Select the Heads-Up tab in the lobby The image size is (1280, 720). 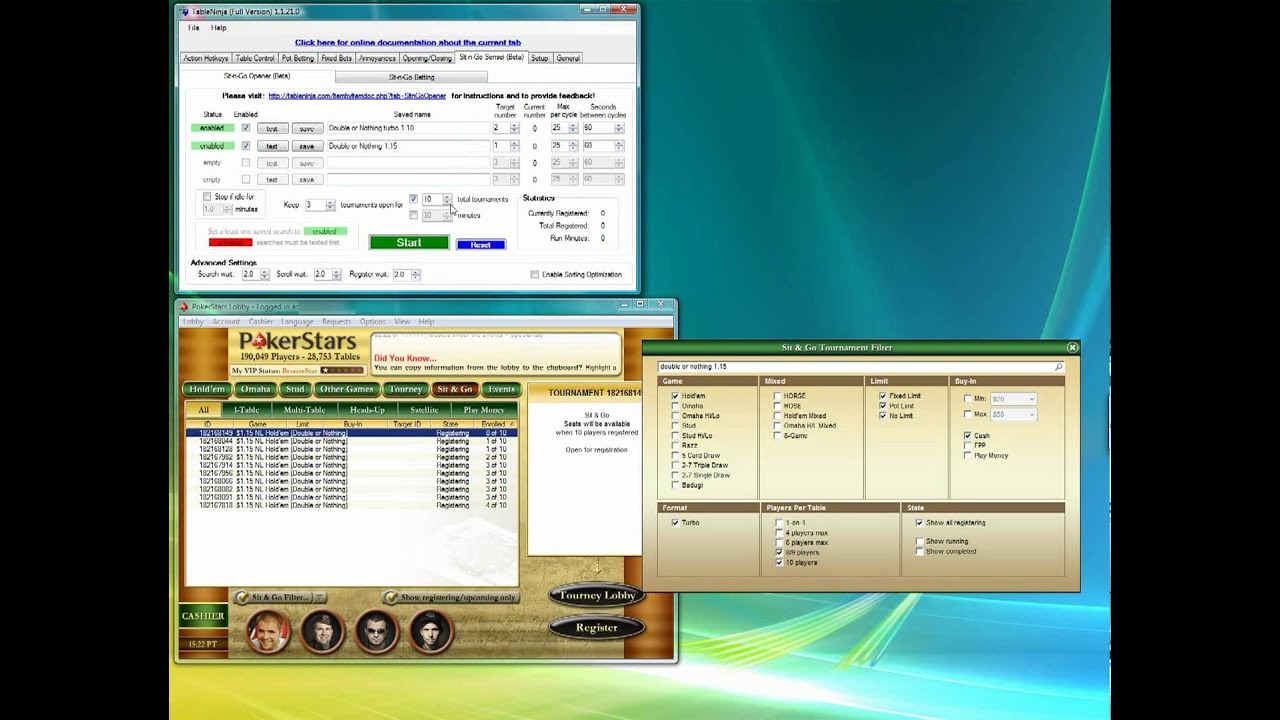[367, 410]
